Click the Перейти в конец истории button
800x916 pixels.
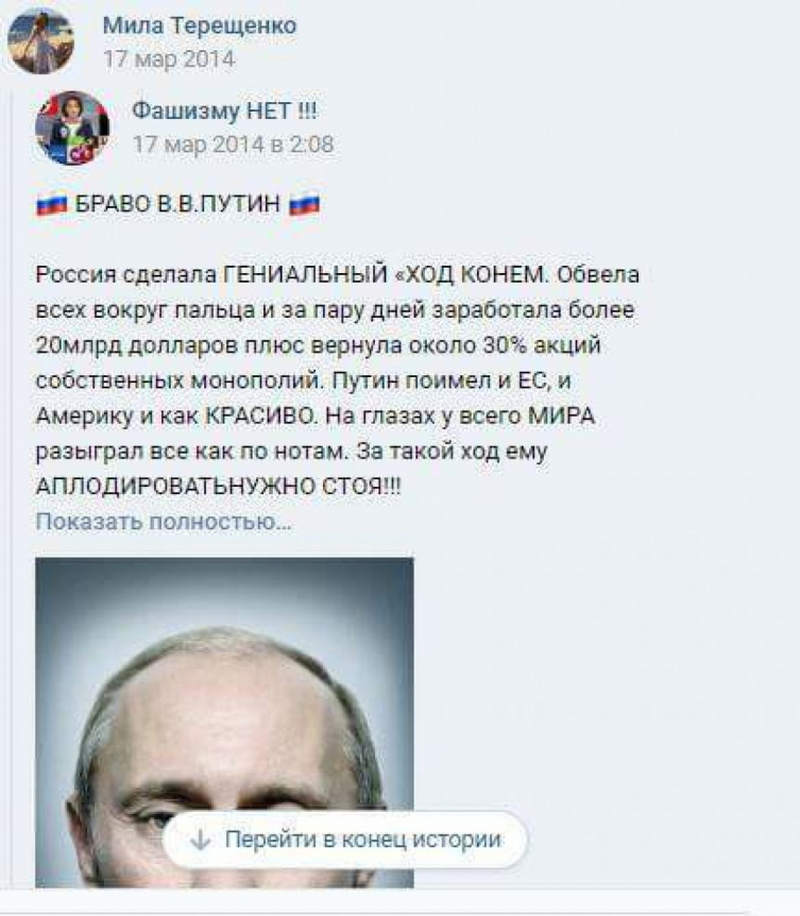(345, 840)
